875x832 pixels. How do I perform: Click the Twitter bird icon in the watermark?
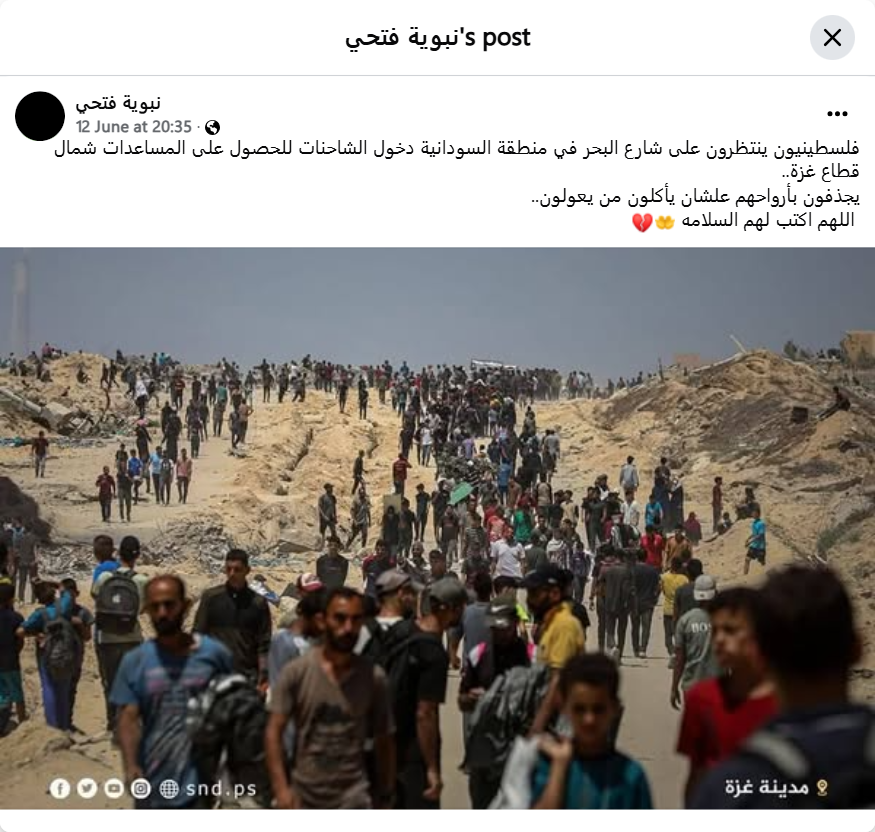pyautogui.click(x=86, y=788)
